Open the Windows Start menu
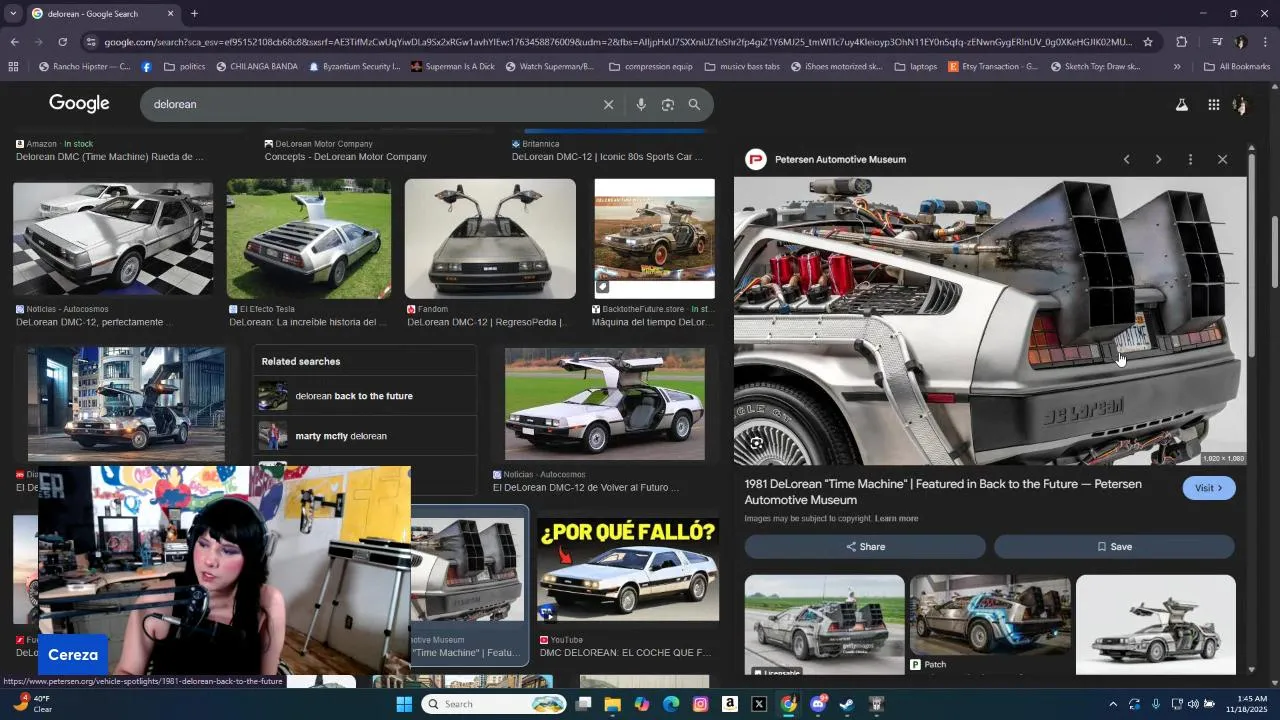The width and height of the screenshot is (1280, 720). pos(404,704)
